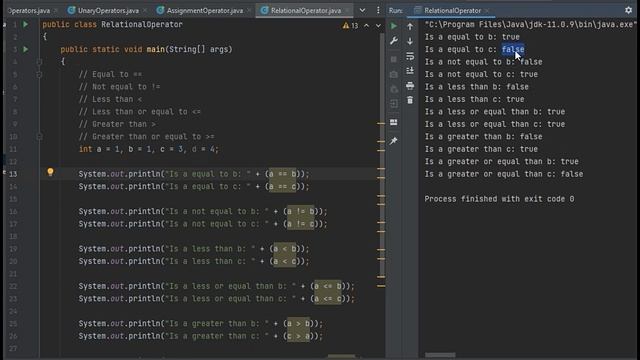Click the java.exe path link in console
The height and width of the screenshot is (360, 640).
[x=530, y=24]
